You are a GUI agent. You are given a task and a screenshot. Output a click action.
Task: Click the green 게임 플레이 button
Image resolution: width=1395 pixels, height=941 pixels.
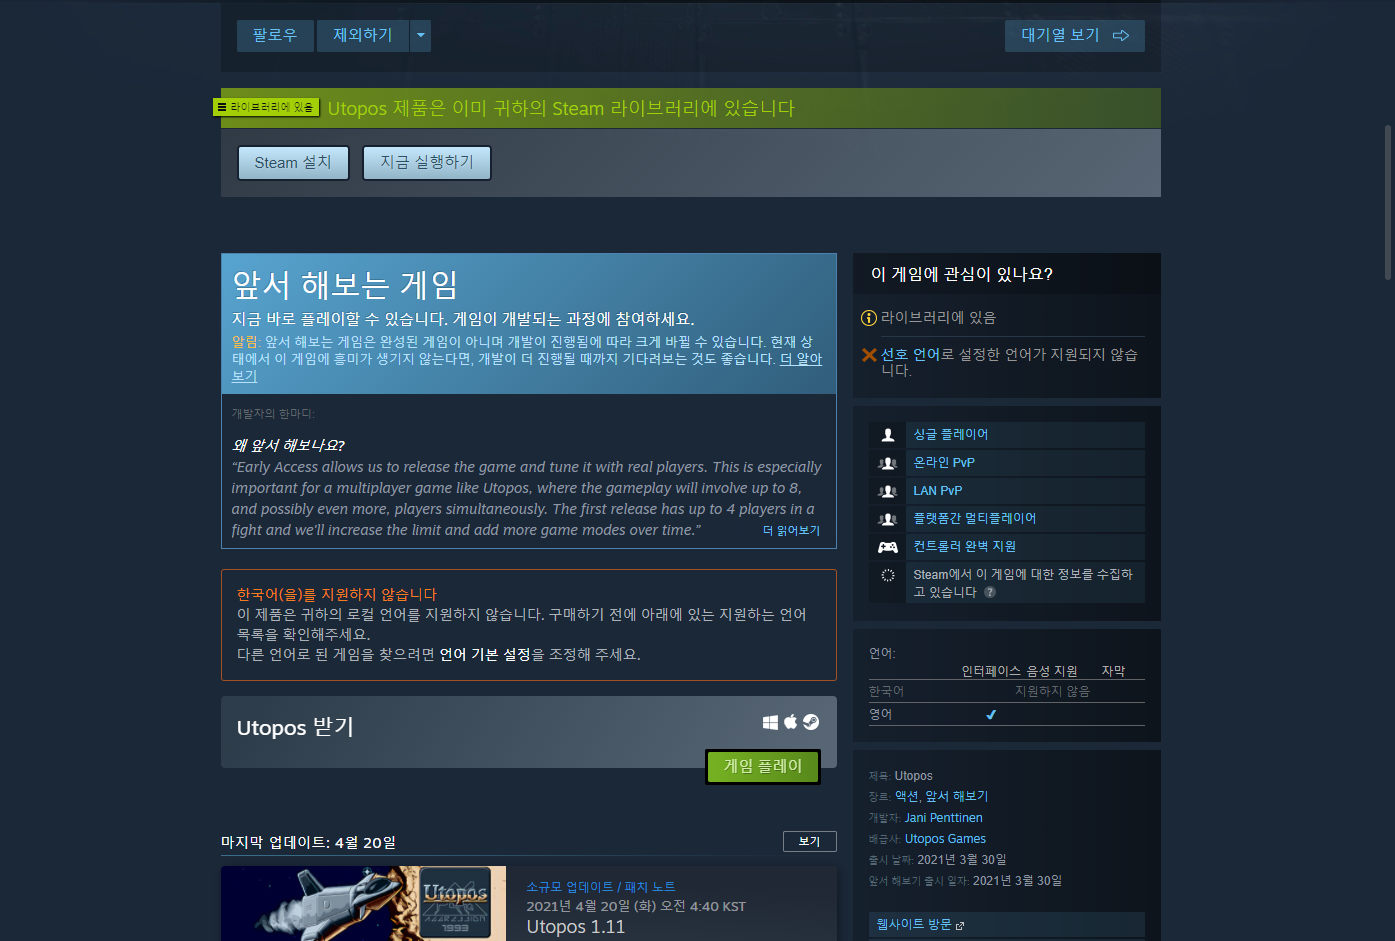[x=763, y=766]
